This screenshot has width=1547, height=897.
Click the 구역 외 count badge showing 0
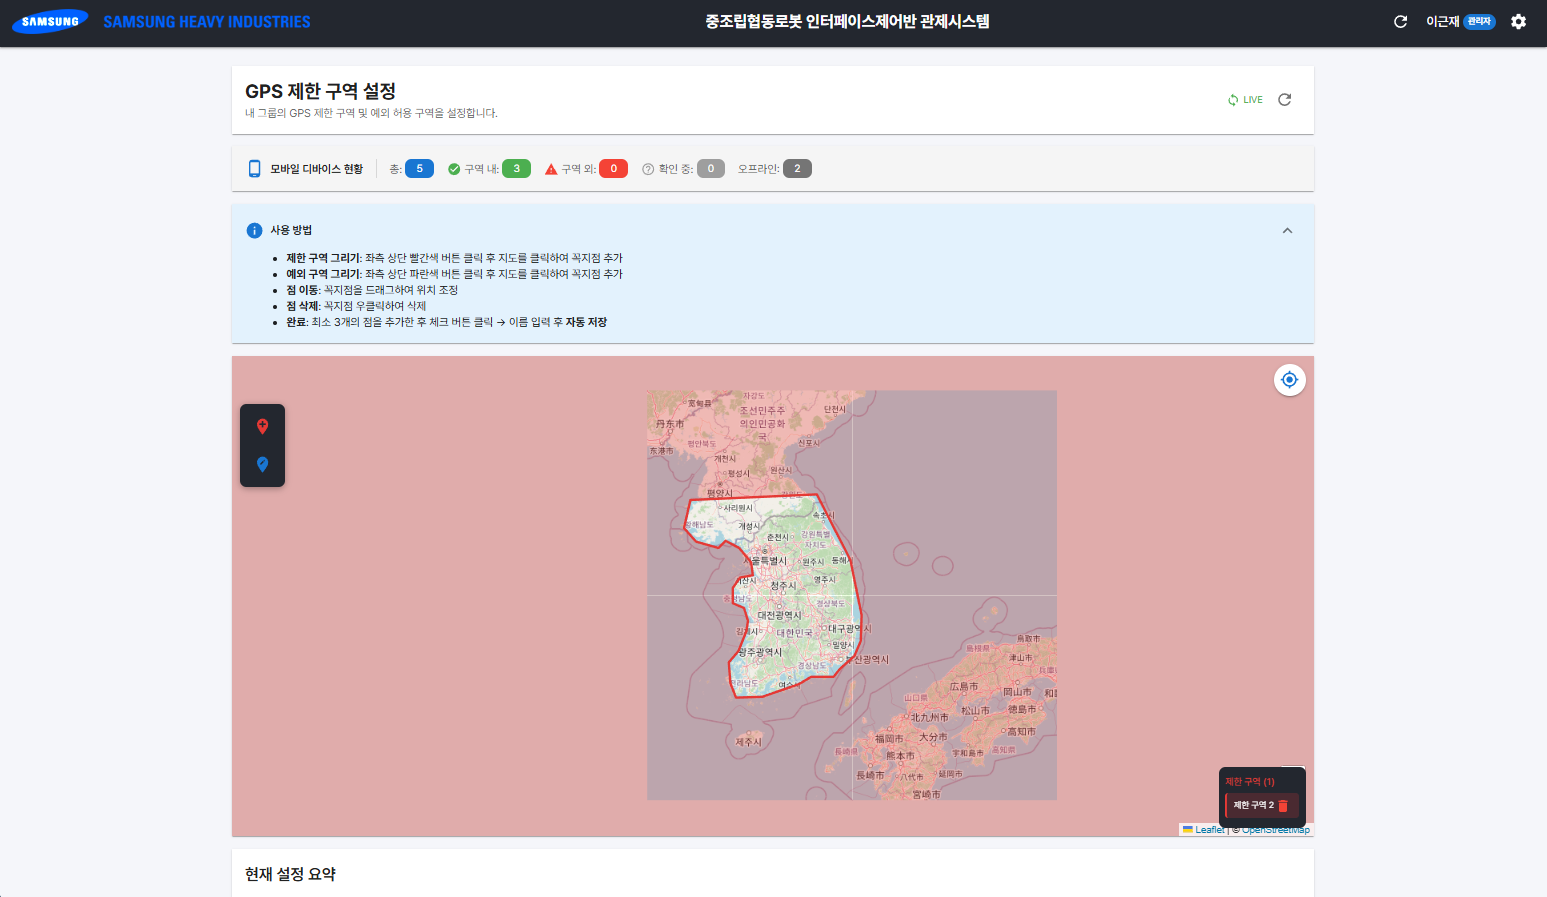[x=613, y=169]
